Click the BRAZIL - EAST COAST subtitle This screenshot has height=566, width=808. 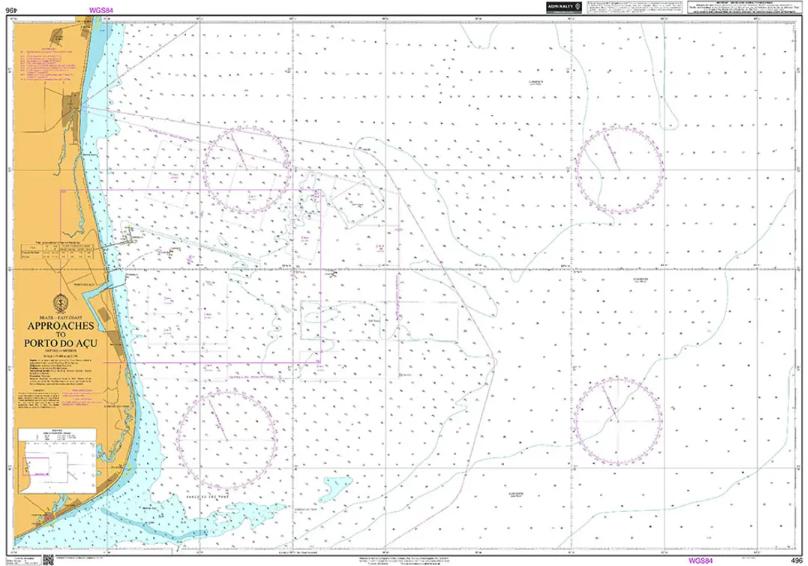(61, 317)
